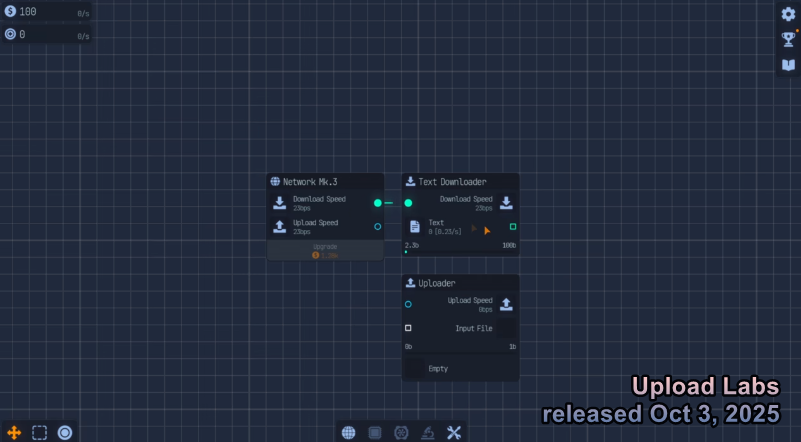Viewport: 801px width, 442px height.
Task: Open the wrench and screwdriver tools menu
Action: tap(453, 432)
